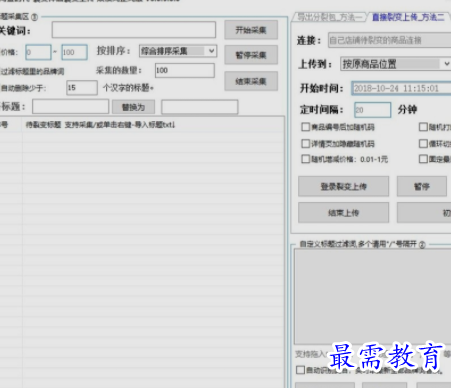Pause collection with 暂停采集 button
451x388 pixels.
tap(251, 55)
